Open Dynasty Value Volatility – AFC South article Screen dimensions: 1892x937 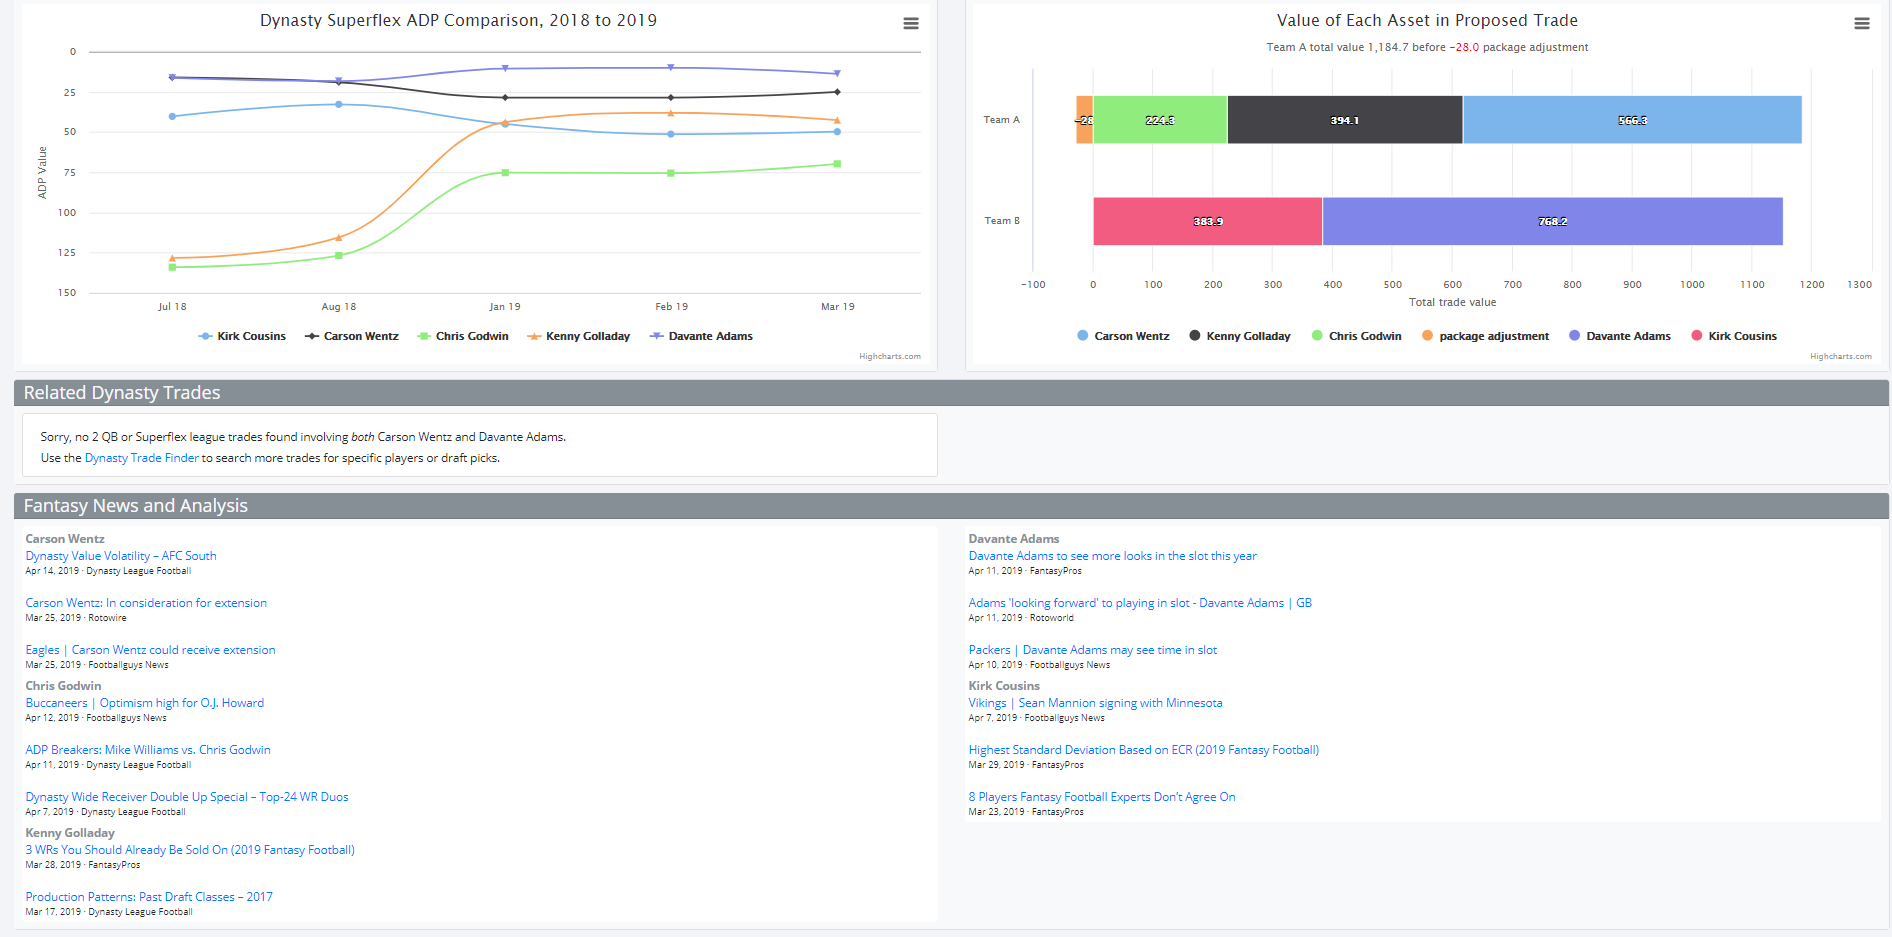121,556
